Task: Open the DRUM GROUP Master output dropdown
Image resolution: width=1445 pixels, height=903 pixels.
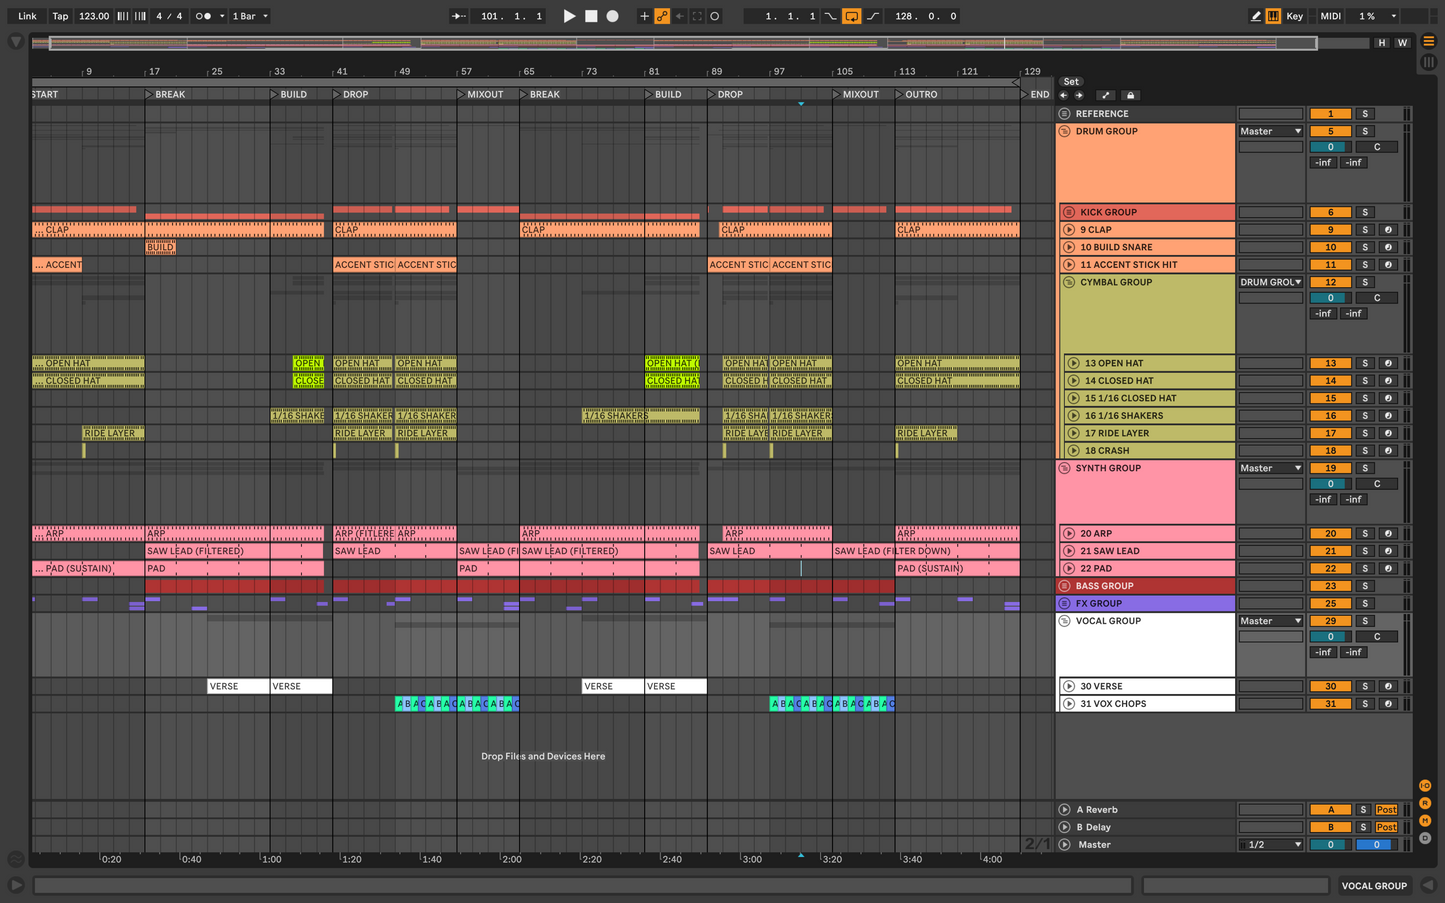Action: (1270, 131)
